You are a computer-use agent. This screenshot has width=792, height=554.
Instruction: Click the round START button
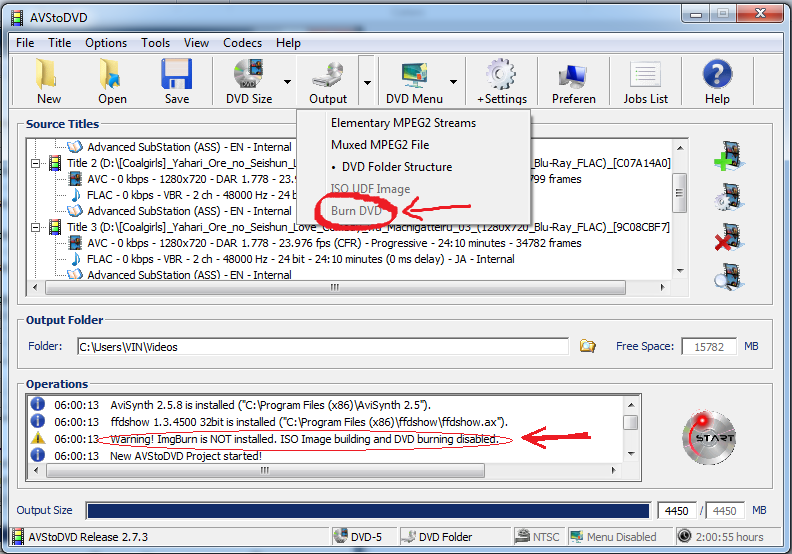709,437
